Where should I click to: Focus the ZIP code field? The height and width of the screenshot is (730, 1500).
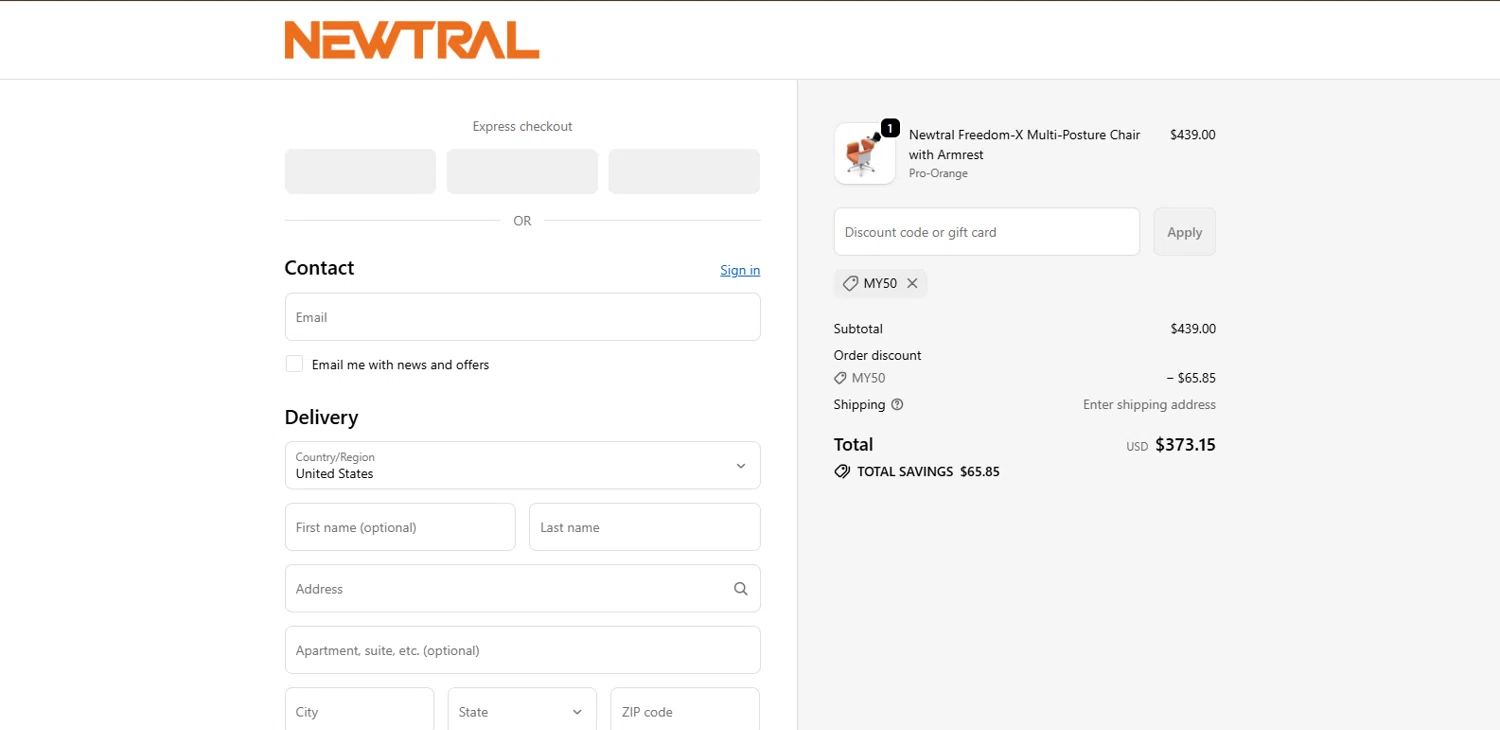point(685,711)
